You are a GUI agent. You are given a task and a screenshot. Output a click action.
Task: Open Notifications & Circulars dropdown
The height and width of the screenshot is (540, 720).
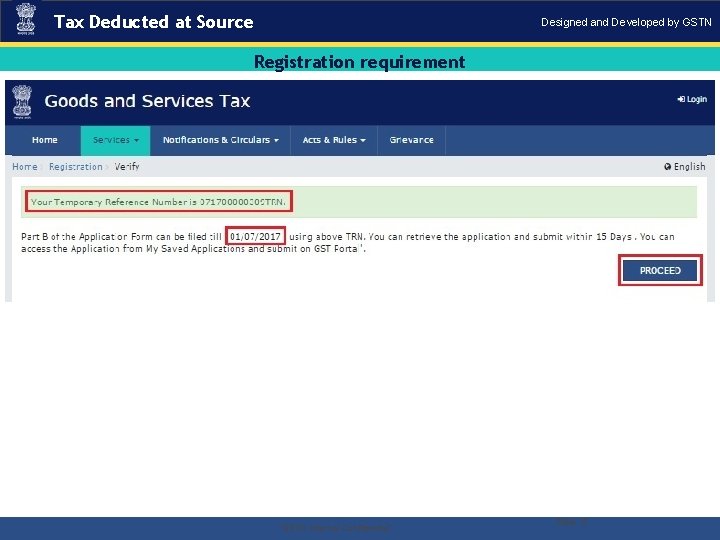[x=220, y=140]
